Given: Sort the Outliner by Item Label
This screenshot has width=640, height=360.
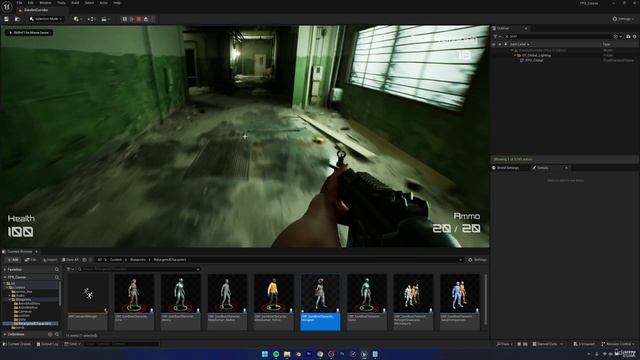Looking at the screenshot, I should pyautogui.click(x=519, y=44).
